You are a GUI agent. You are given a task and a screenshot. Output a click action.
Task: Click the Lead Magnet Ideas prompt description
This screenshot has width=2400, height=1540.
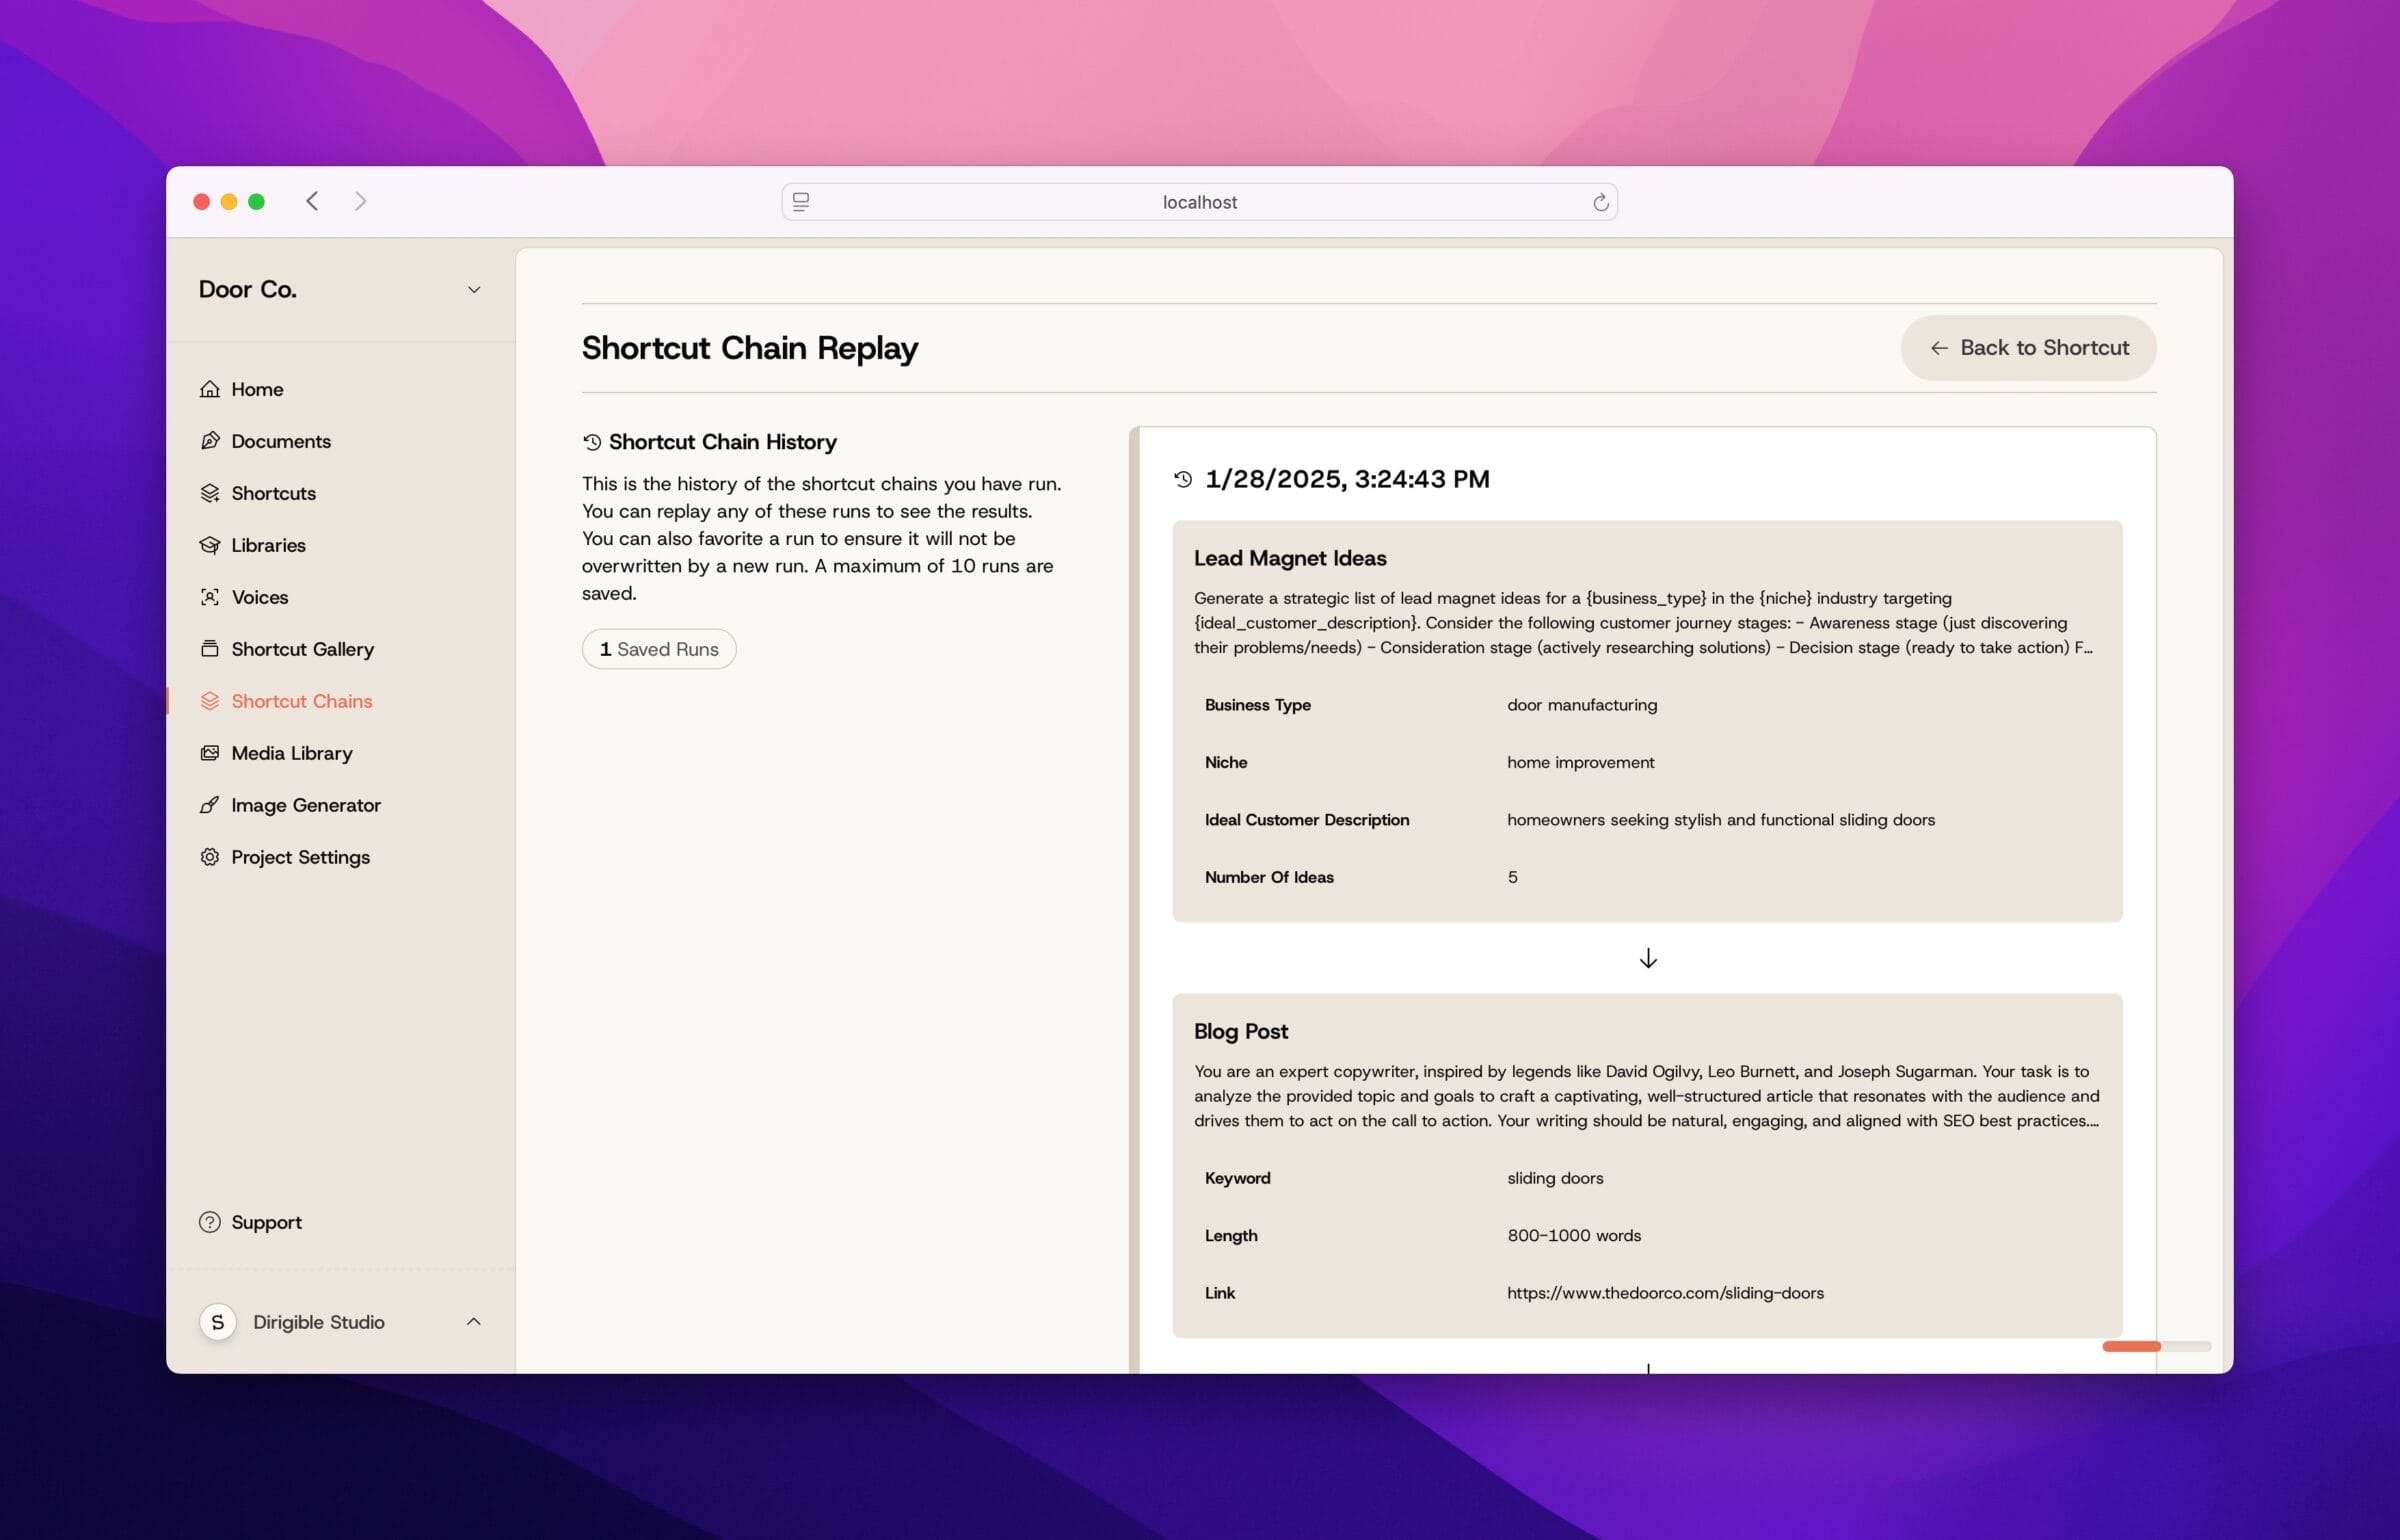pos(1643,623)
